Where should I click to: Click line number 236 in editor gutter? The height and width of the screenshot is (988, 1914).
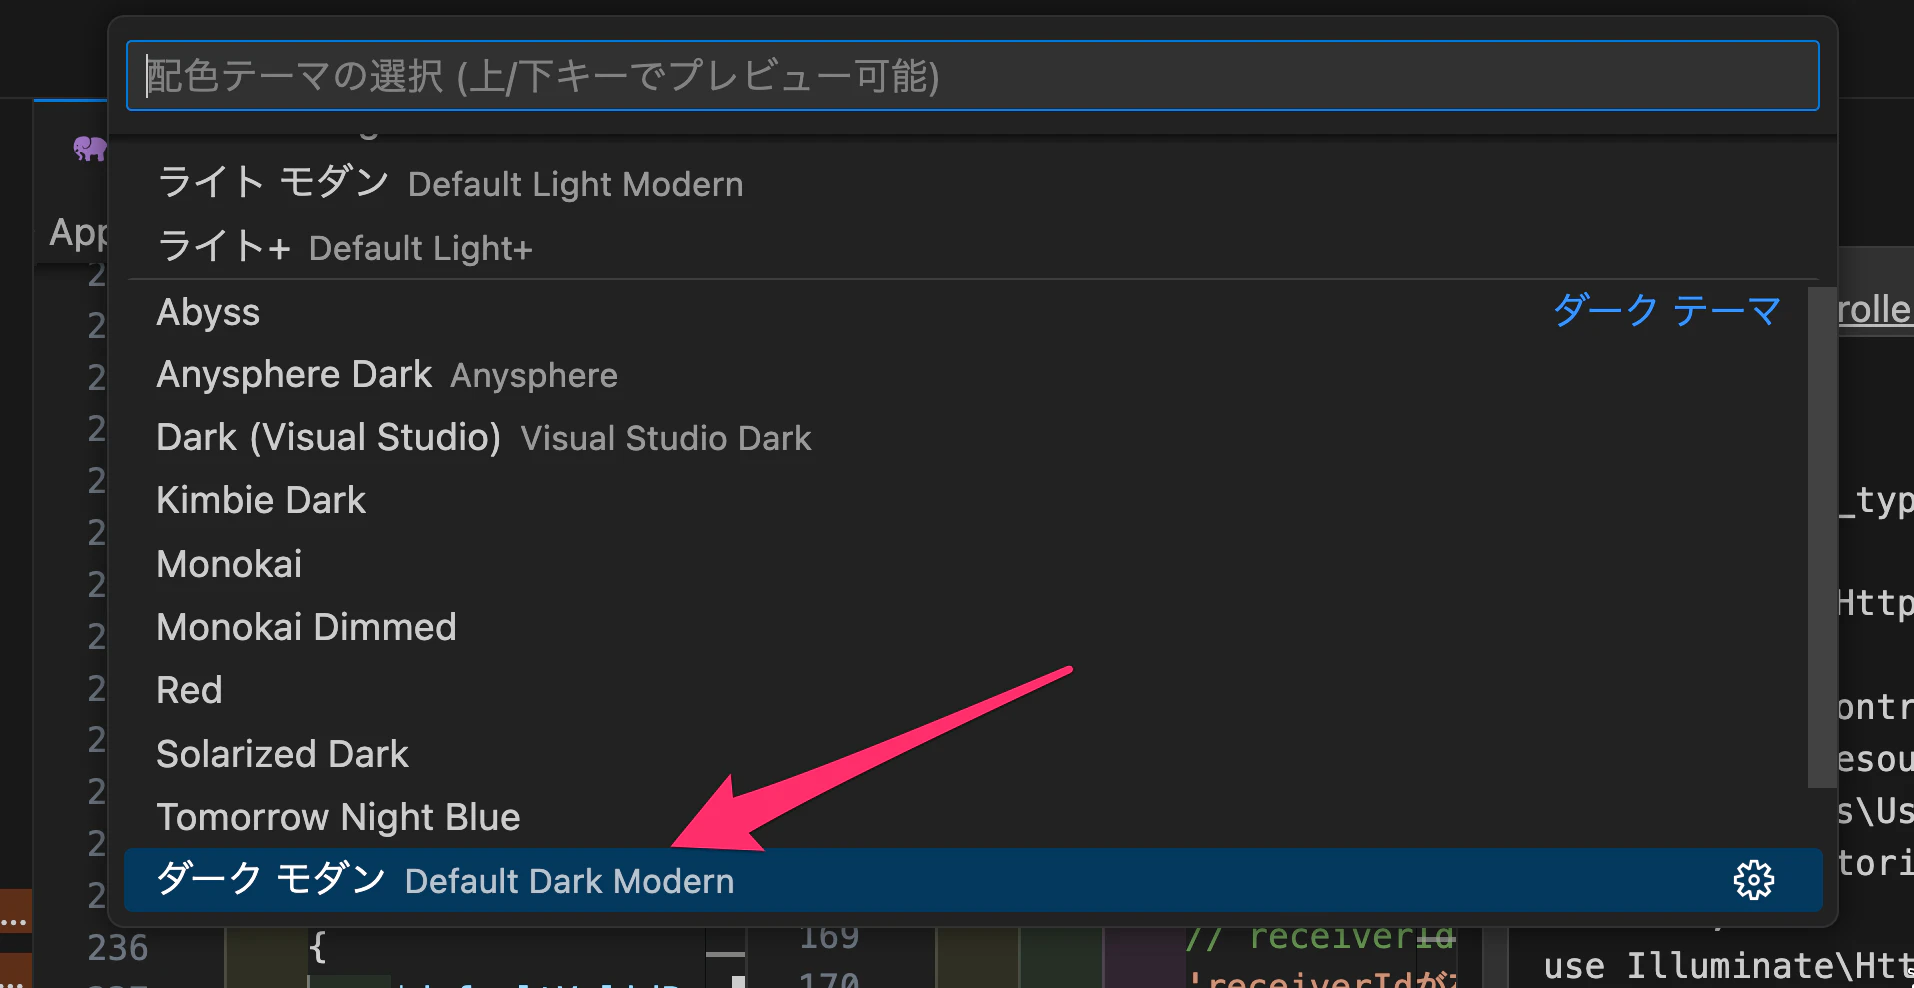(x=118, y=947)
